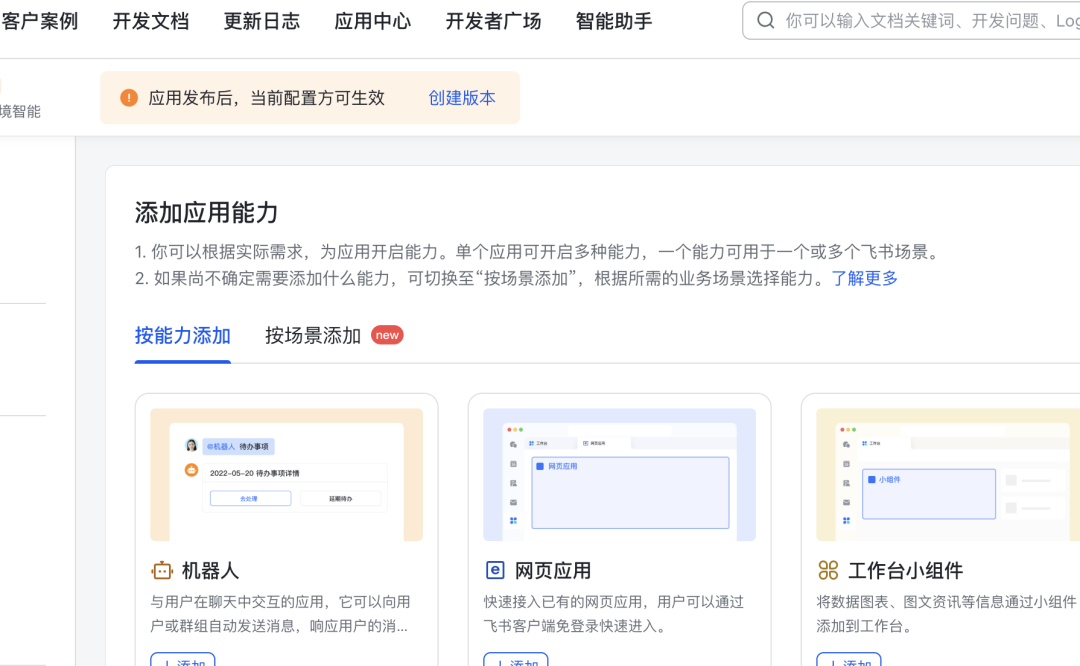Click the 机器人 card preview image
Image resolution: width=1080 pixels, height=666 pixels.
coord(286,473)
